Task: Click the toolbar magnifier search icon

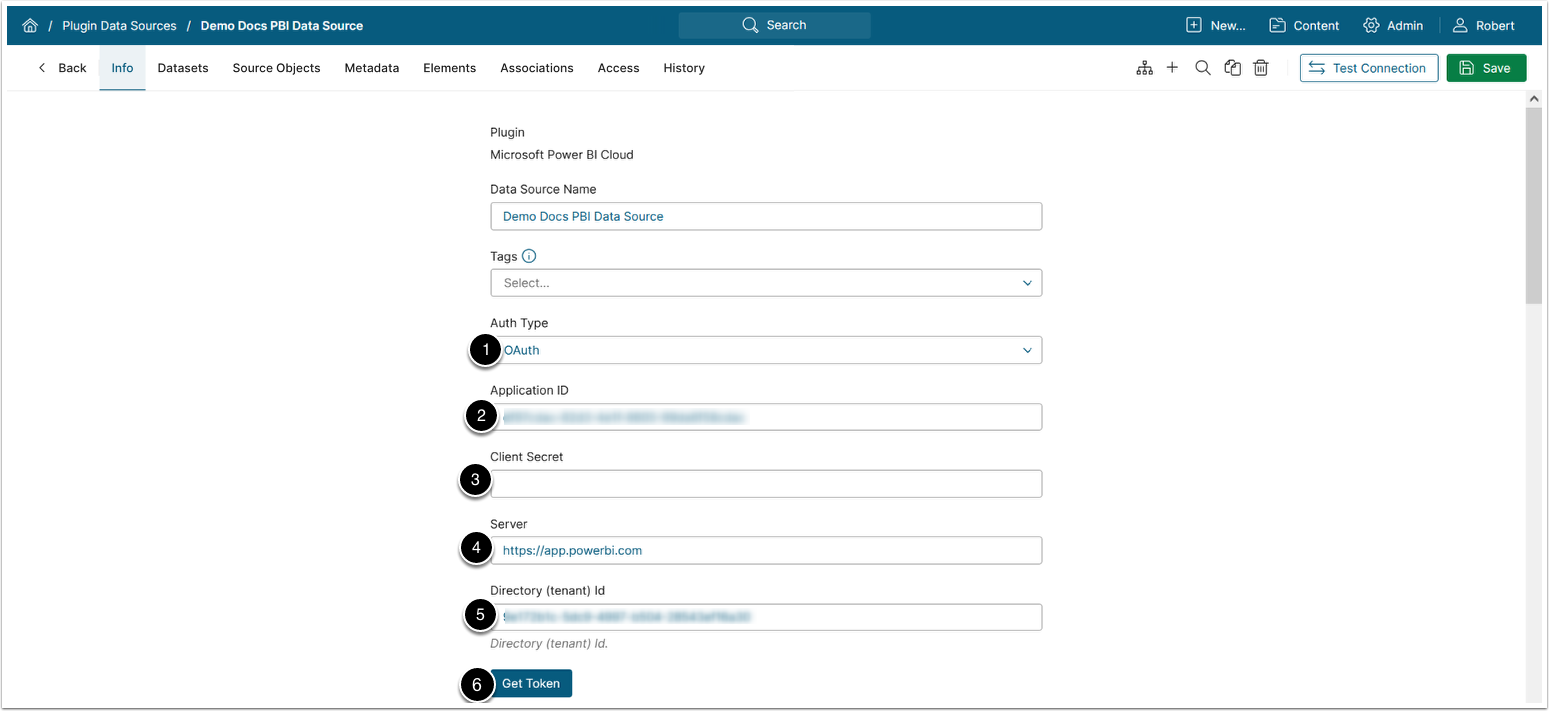Action: pyautogui.click(x=1203, y=68)
